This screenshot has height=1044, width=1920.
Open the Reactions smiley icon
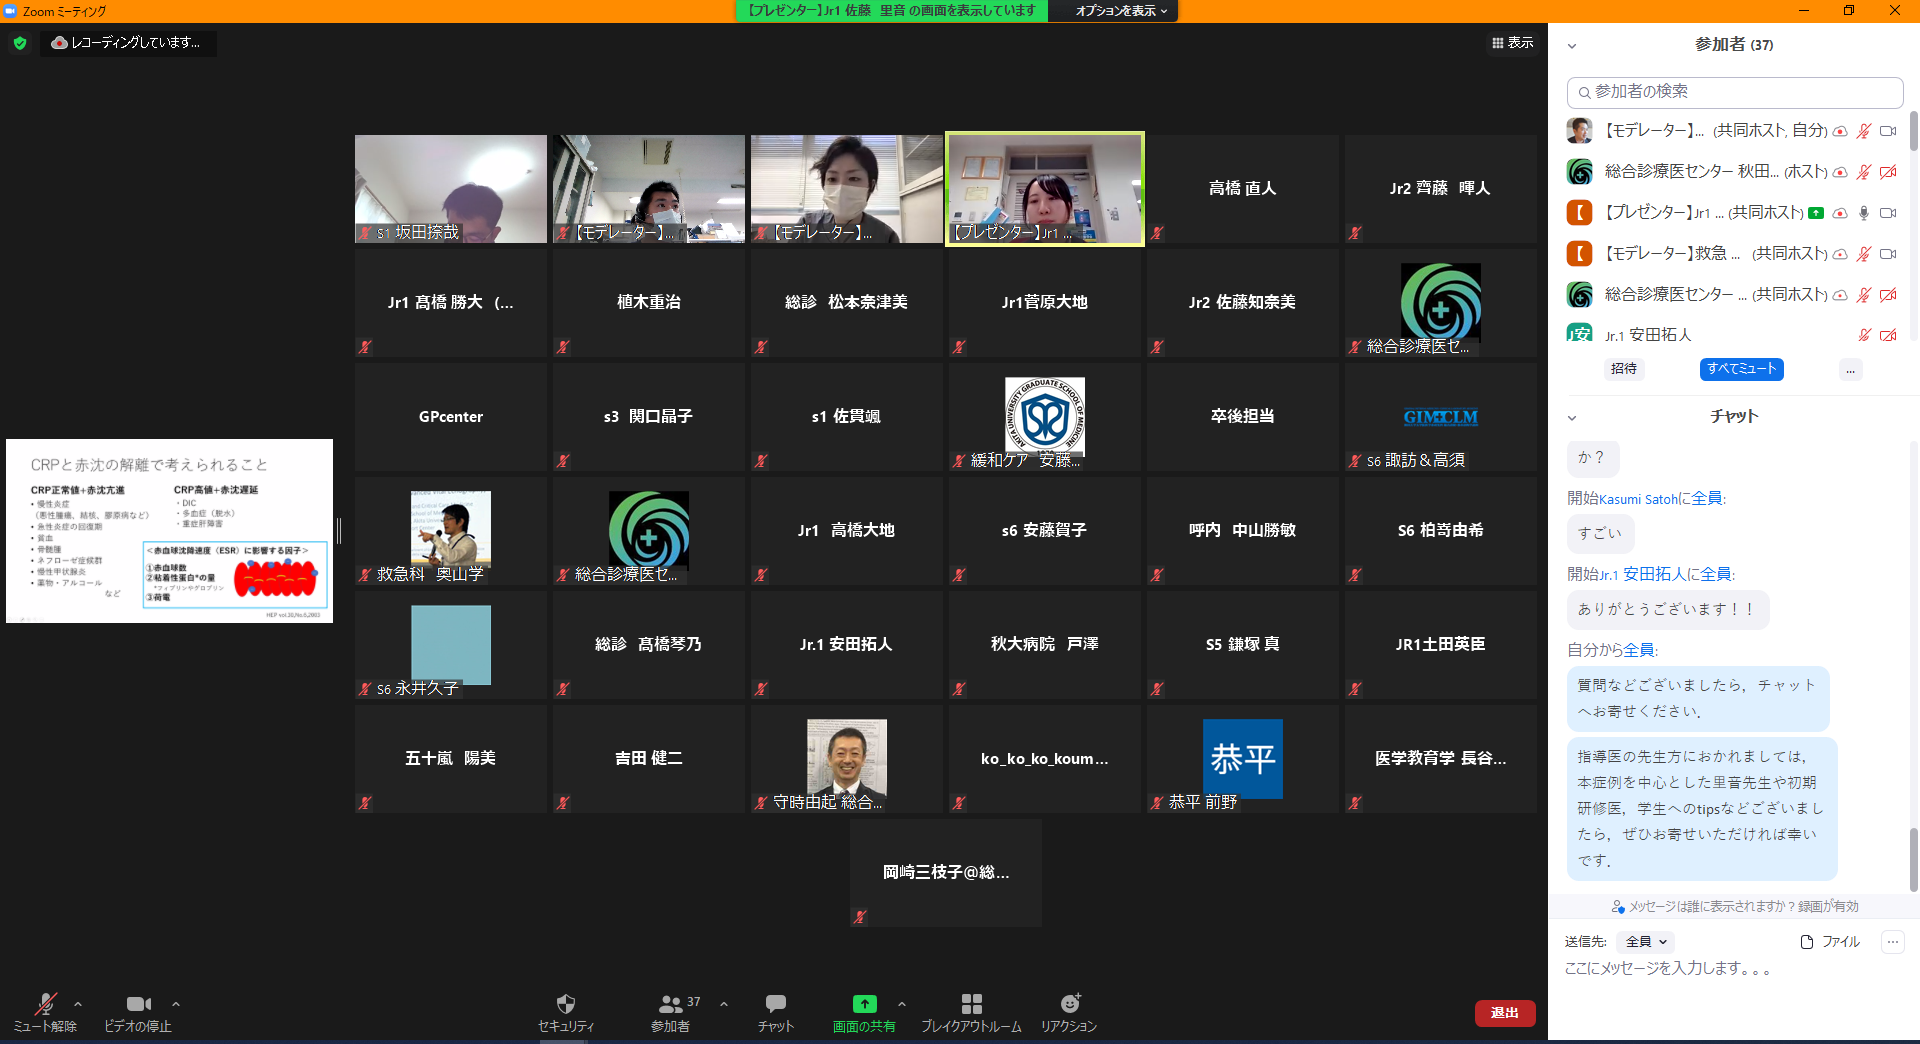(1069, 1004)
